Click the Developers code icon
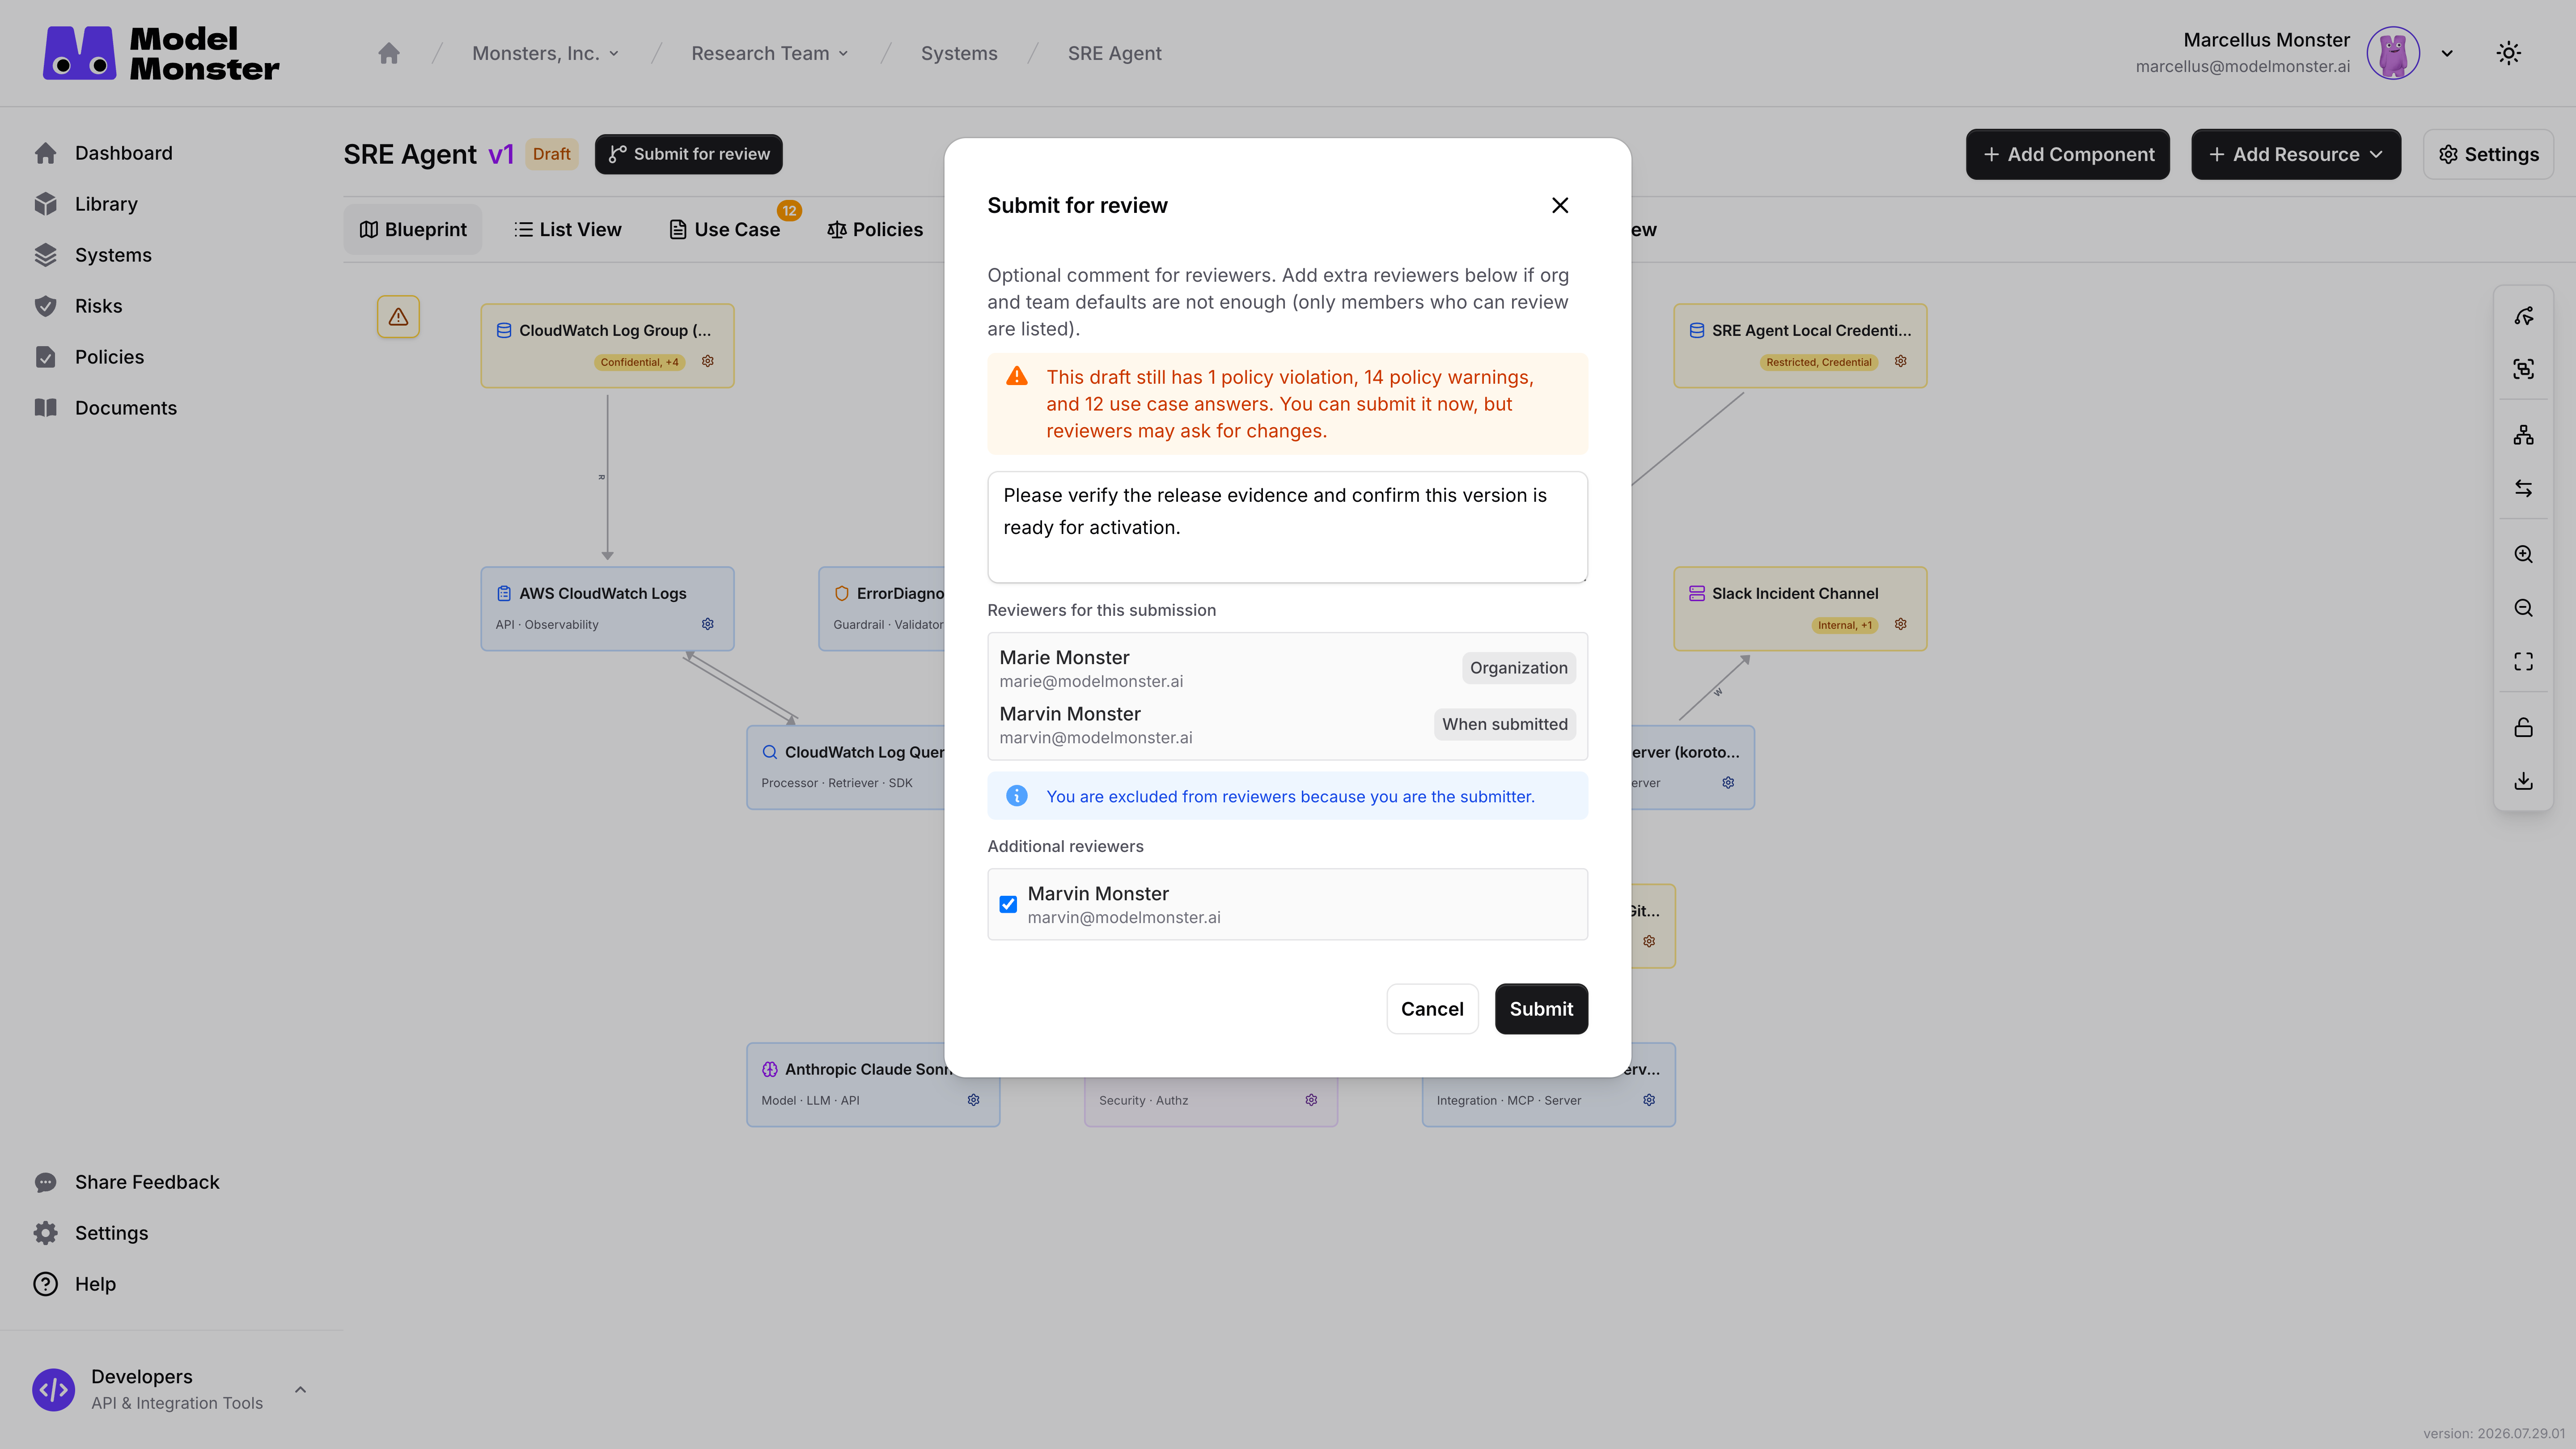This screenshot has height=1449, width=2576. point(53,1390)
